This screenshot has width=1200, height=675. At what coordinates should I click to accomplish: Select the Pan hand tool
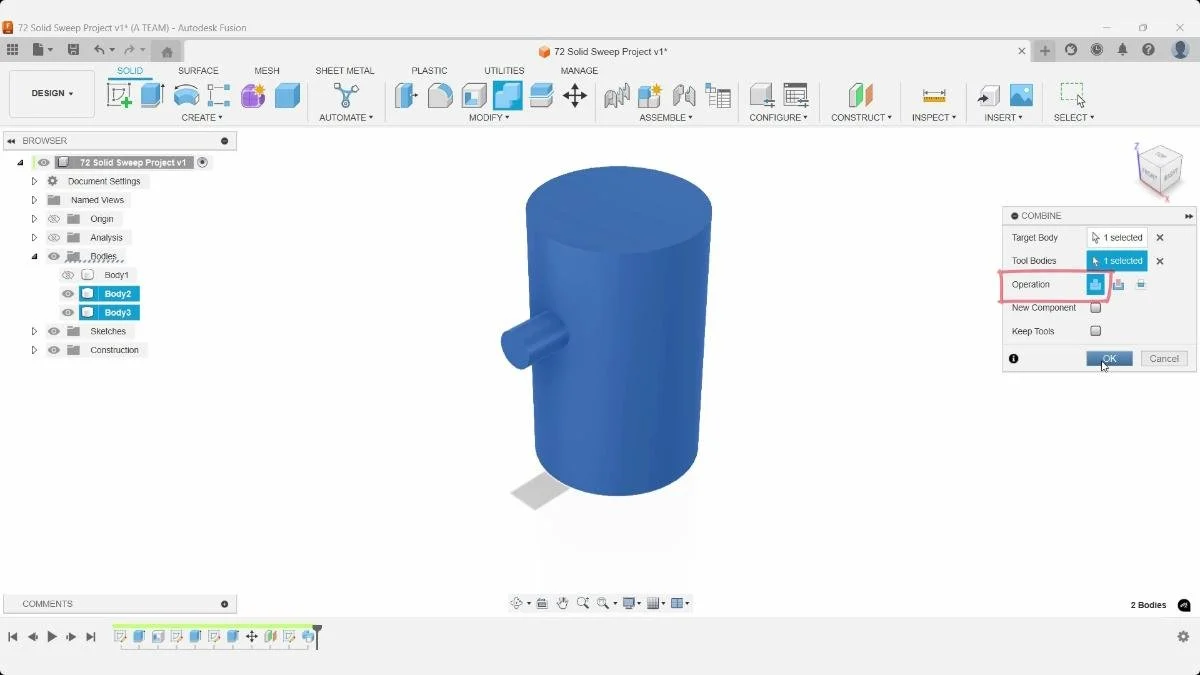point(562,603)
